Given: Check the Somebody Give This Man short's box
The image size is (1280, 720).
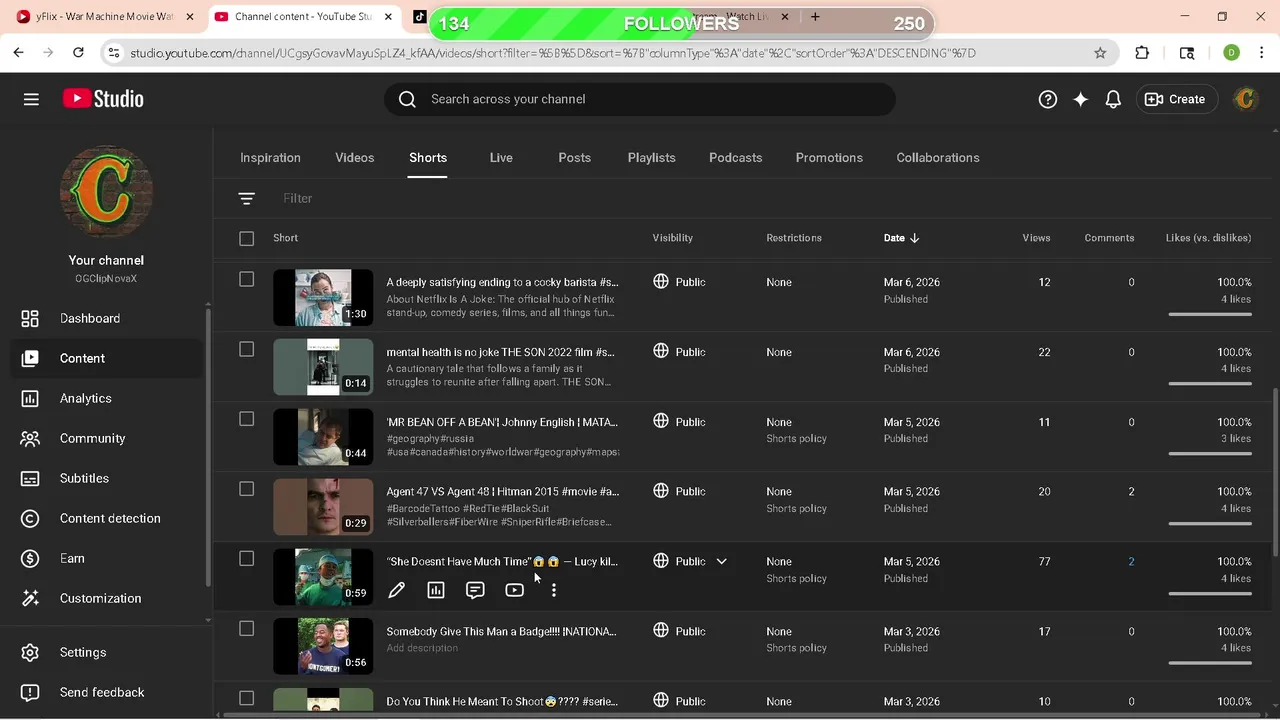Looking at the screenshot, I should 246,629.
